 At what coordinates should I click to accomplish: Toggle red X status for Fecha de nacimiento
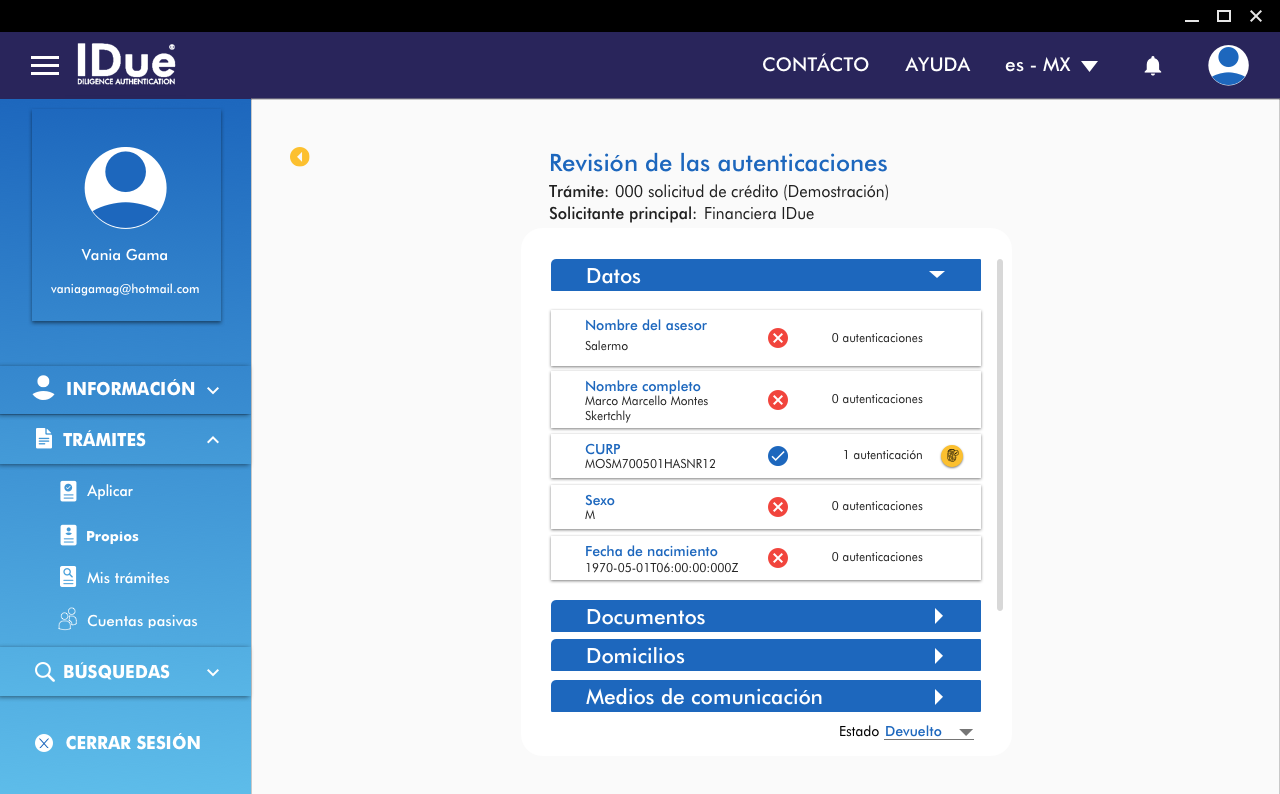pyautogui.click(x=777, y=557)
